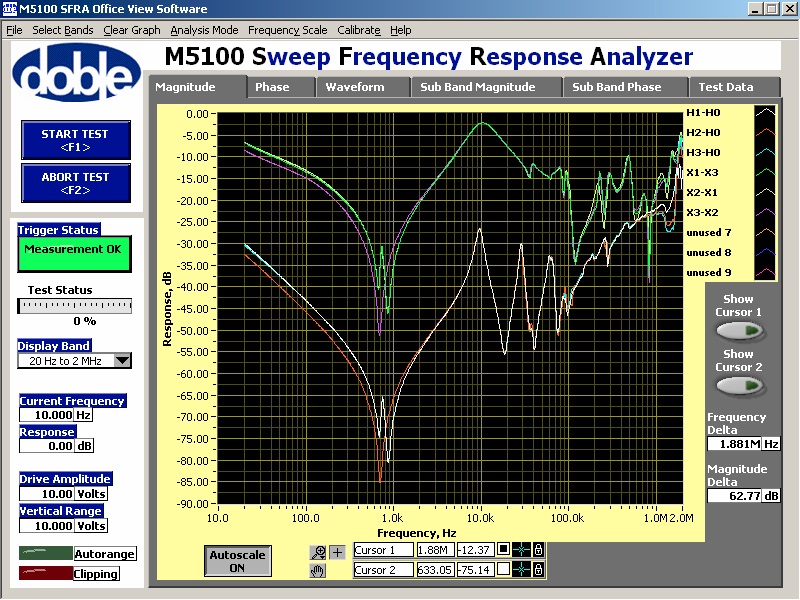This screenshot has height=600, width=800.
Task: Open the Help menu
Action: 401,30
